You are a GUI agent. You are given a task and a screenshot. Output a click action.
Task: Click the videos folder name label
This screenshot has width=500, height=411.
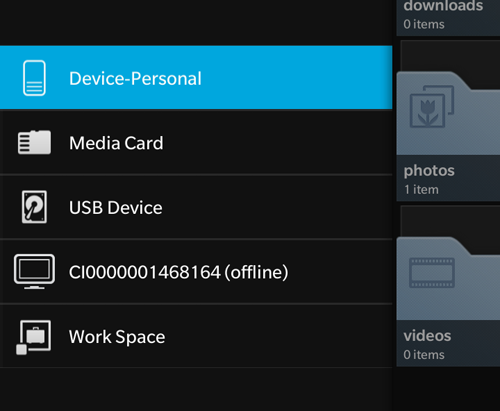[x=427, y=336]
